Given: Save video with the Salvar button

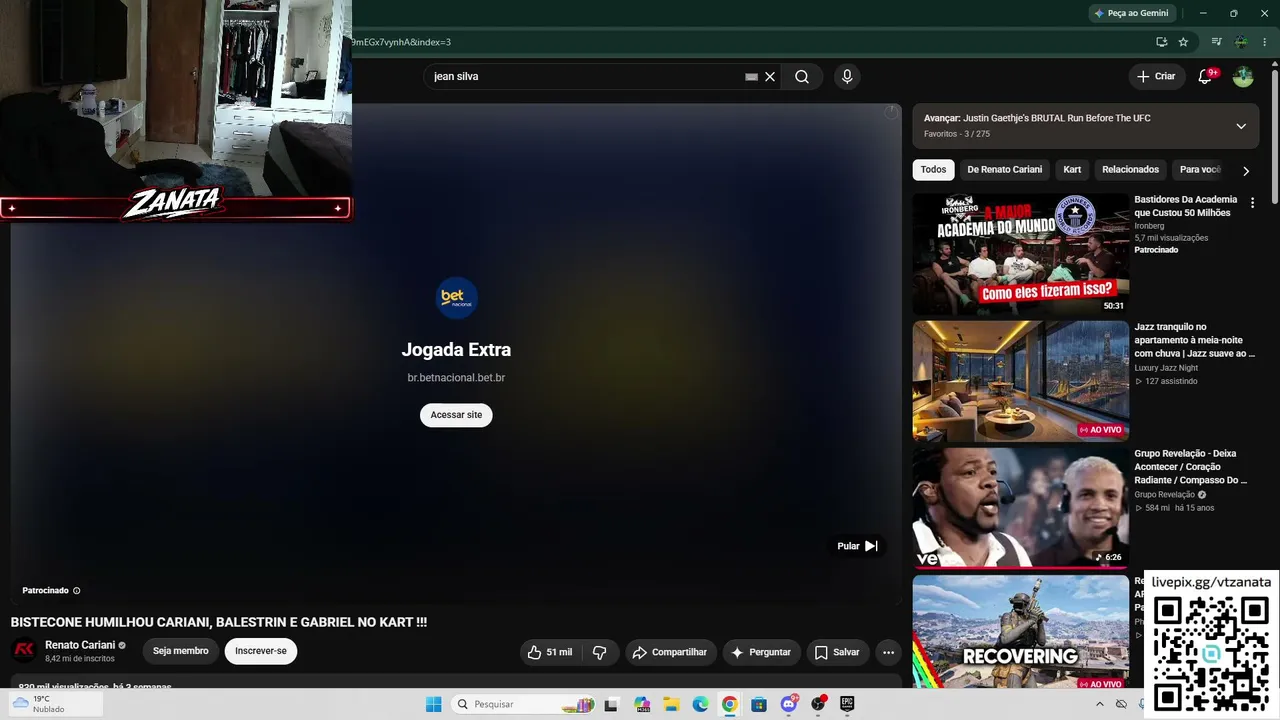Looking at the screenshot, I should pos(837,652).
